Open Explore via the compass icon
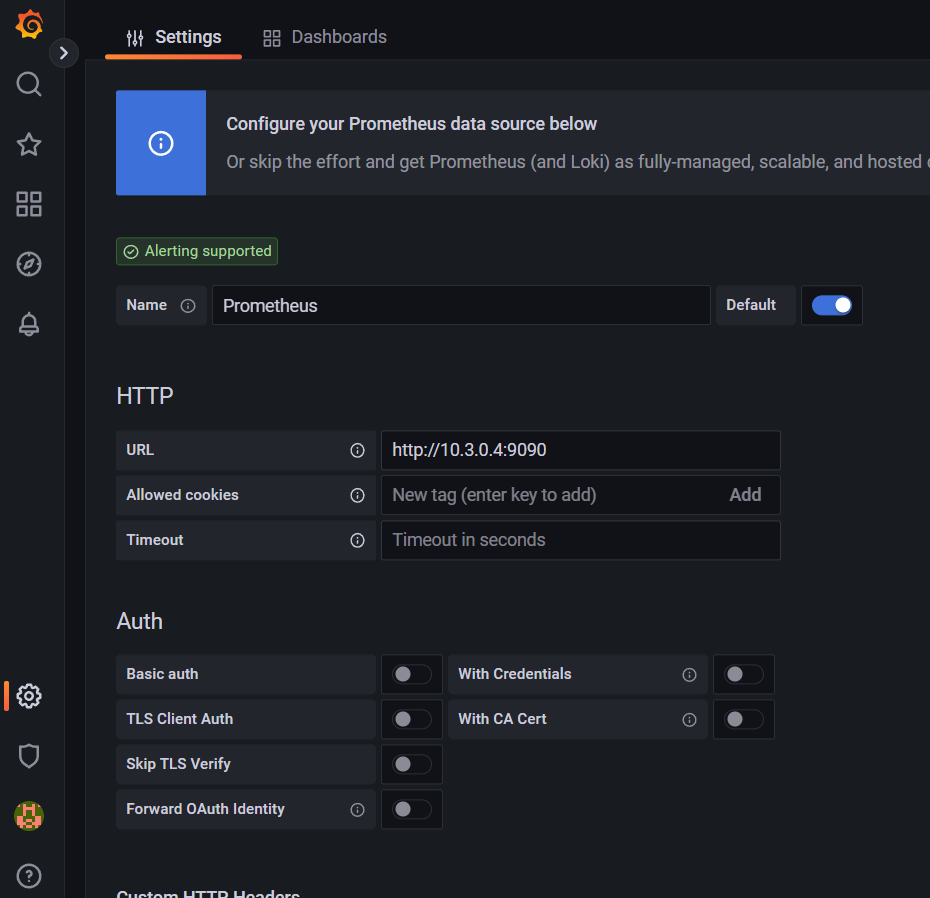The width and height of the screenshot is (930, 898). (29, 264)
